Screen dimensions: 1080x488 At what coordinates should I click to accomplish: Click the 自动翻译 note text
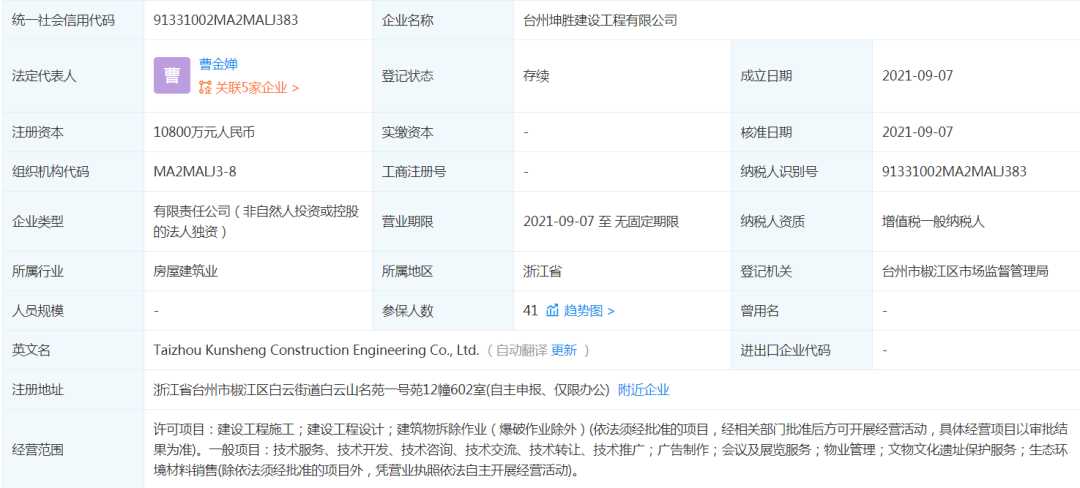pos(522,350)
